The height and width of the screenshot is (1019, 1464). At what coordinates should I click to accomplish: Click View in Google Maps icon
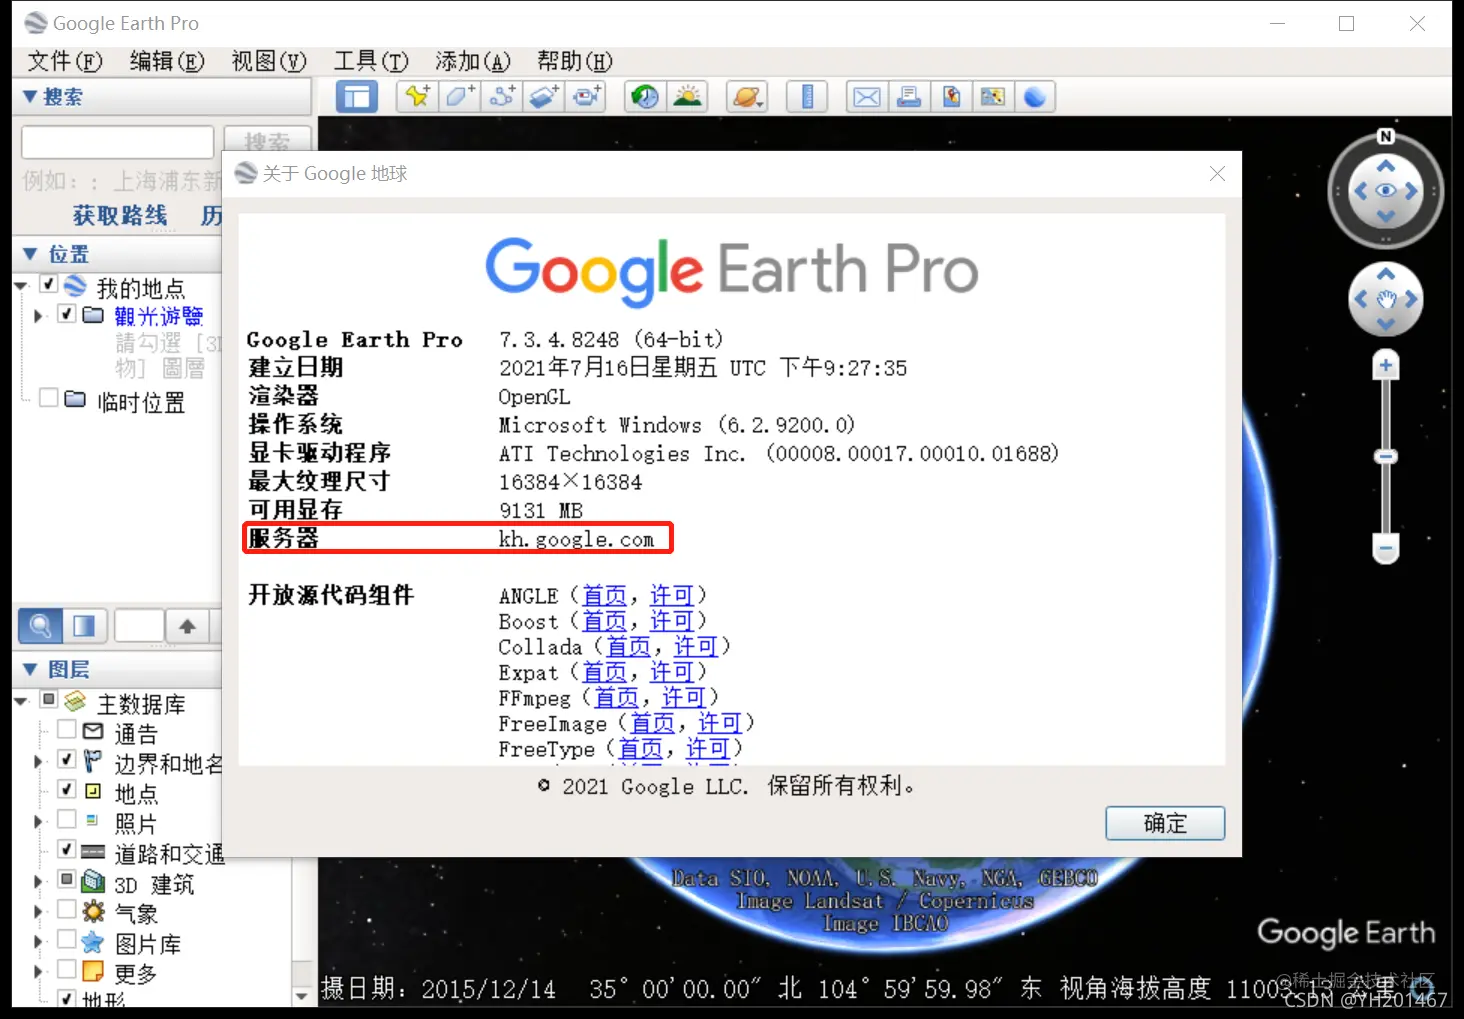click(x=993, y=97)
